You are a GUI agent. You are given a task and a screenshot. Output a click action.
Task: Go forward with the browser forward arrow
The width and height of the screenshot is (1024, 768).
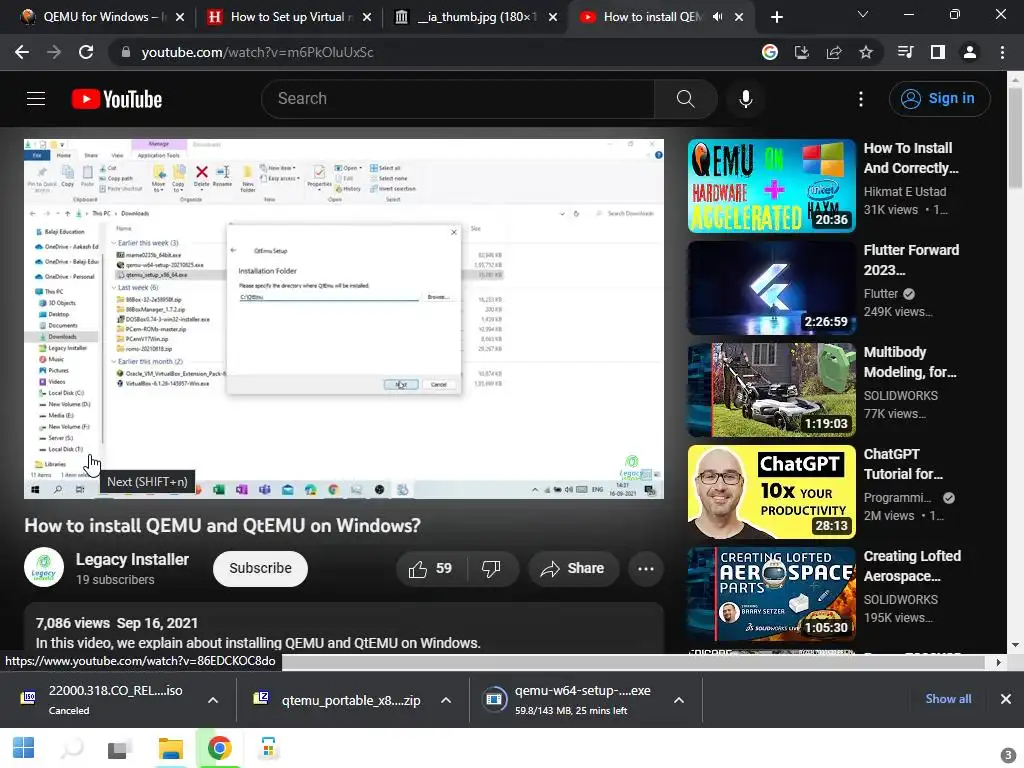tap(54, 52)
